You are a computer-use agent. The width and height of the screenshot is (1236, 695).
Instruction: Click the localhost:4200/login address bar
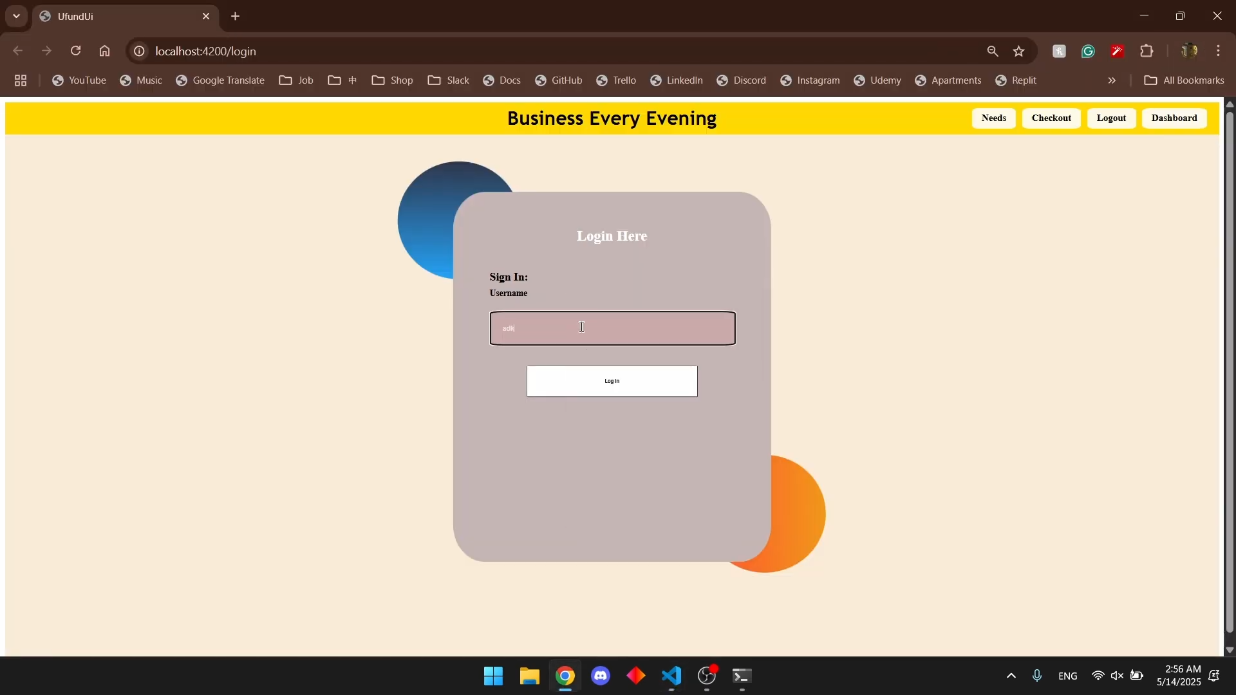tap(560, 51)
